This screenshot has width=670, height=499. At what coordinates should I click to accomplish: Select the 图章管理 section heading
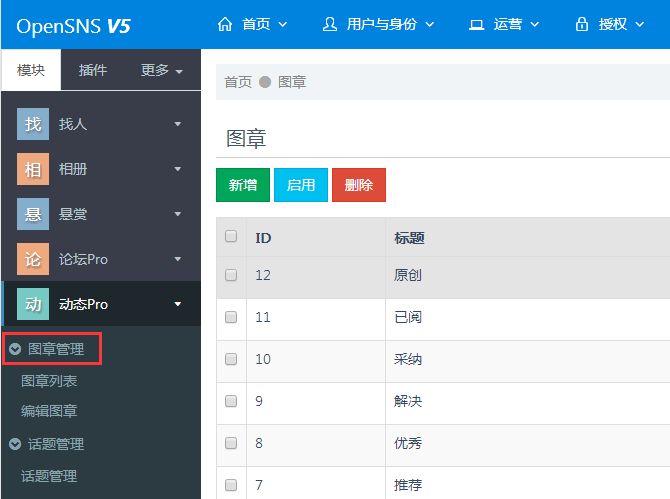[56, 349]
